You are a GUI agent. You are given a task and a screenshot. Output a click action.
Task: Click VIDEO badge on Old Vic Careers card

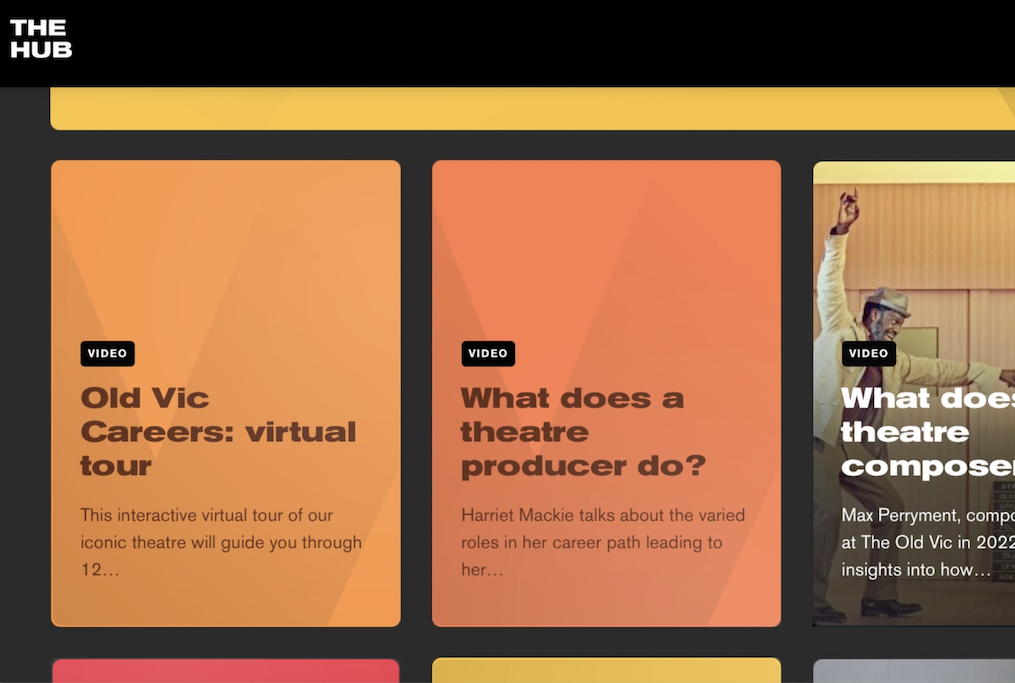(x=107, y=353)
